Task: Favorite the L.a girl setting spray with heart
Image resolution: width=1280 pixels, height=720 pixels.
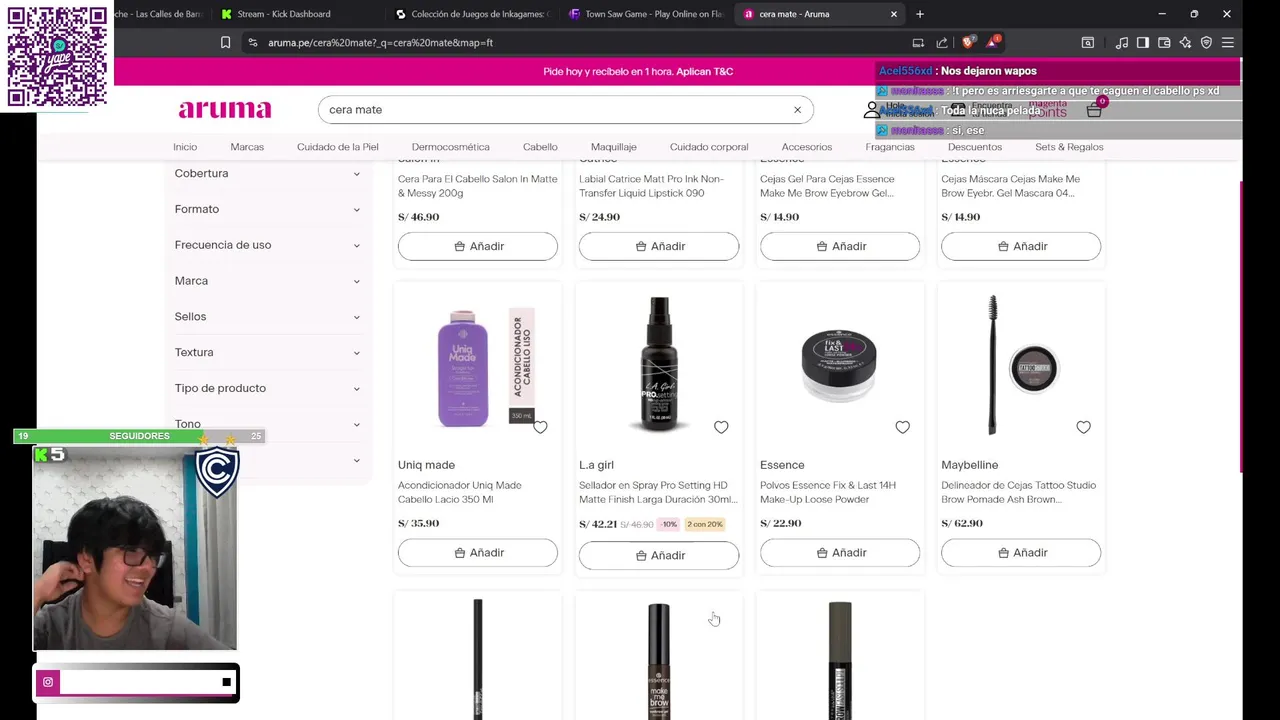Action: tap(721, 427)
